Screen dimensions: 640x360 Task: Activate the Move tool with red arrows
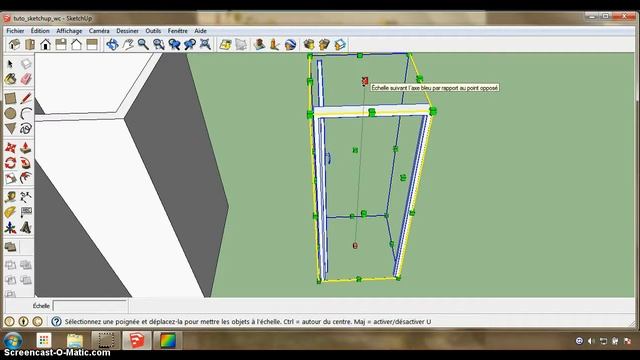[10, 148]
